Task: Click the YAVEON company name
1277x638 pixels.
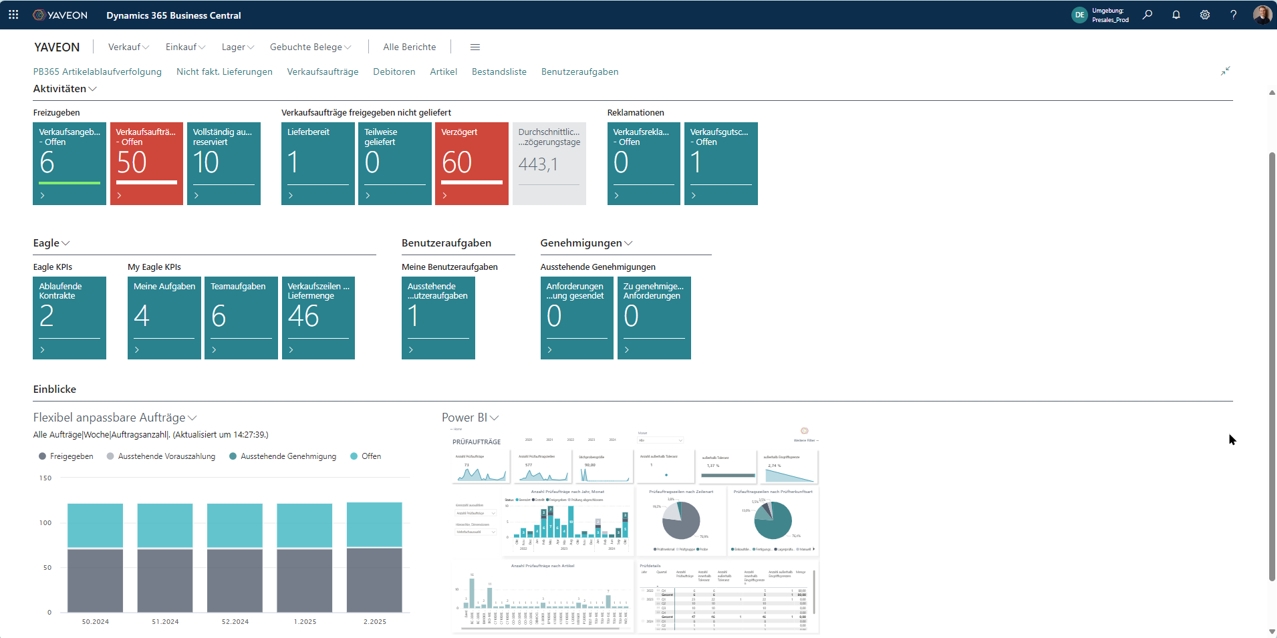Action: pos(57,47)
